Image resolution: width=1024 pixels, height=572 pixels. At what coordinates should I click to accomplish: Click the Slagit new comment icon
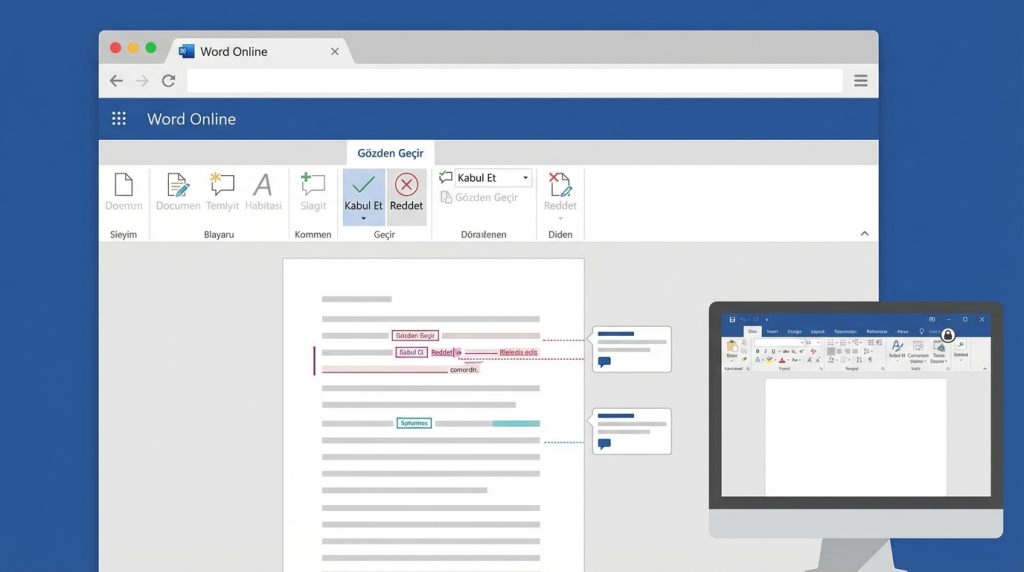pyautogui.click(x=313, y=185)
